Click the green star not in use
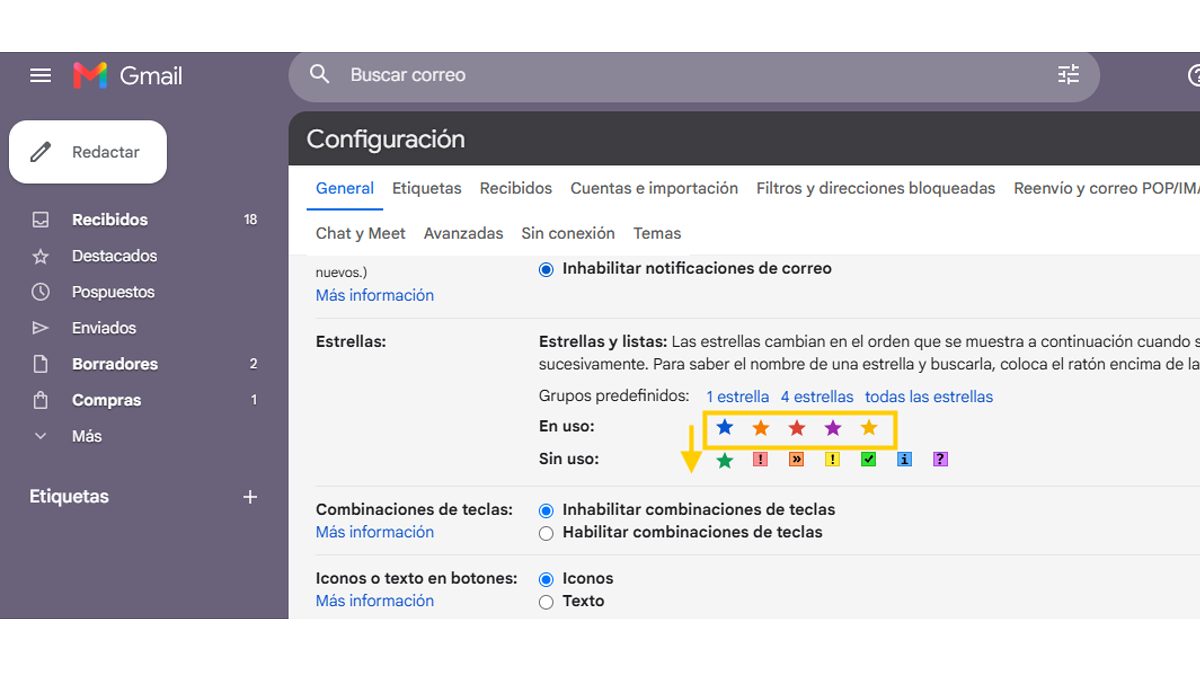The image size is (1200, 675). pos(725,460)
